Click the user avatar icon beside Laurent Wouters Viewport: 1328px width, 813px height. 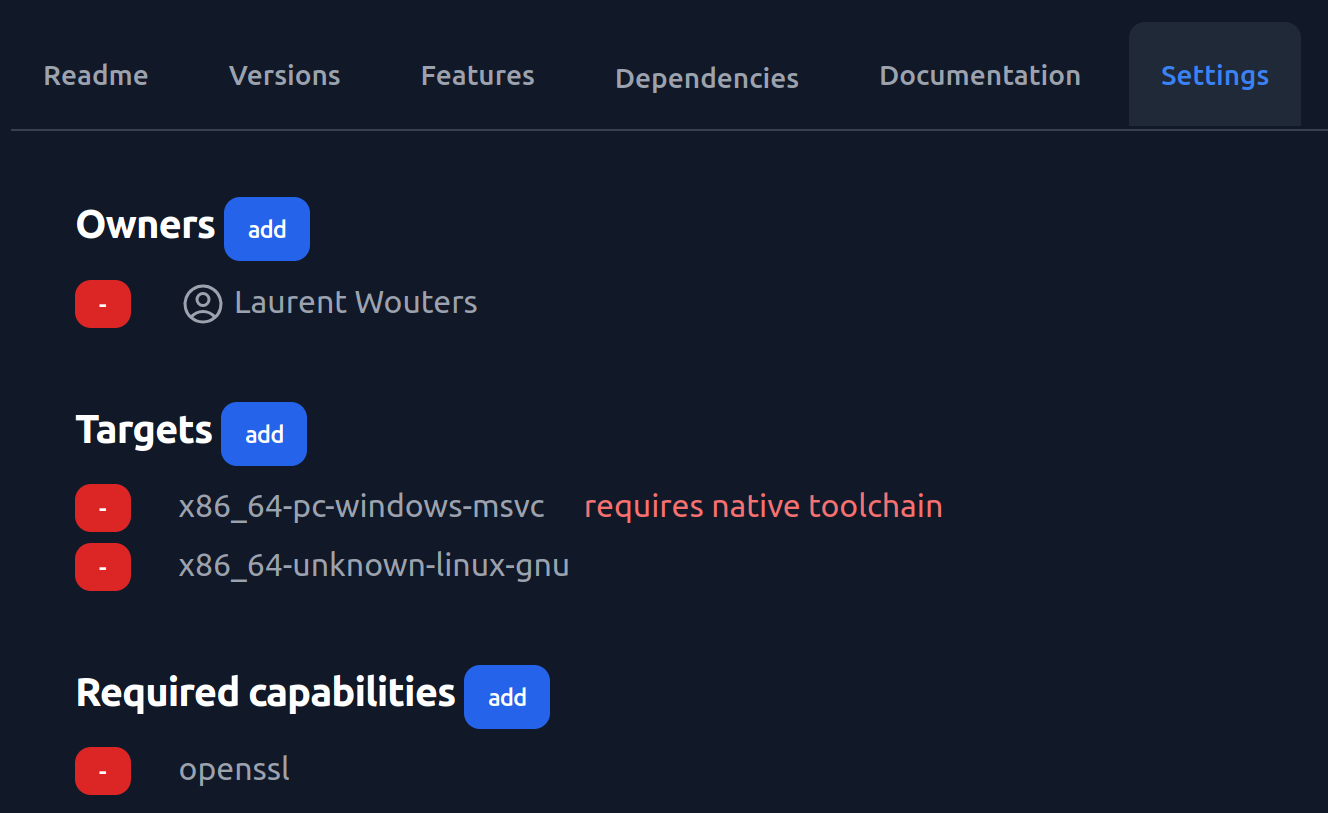203,304
